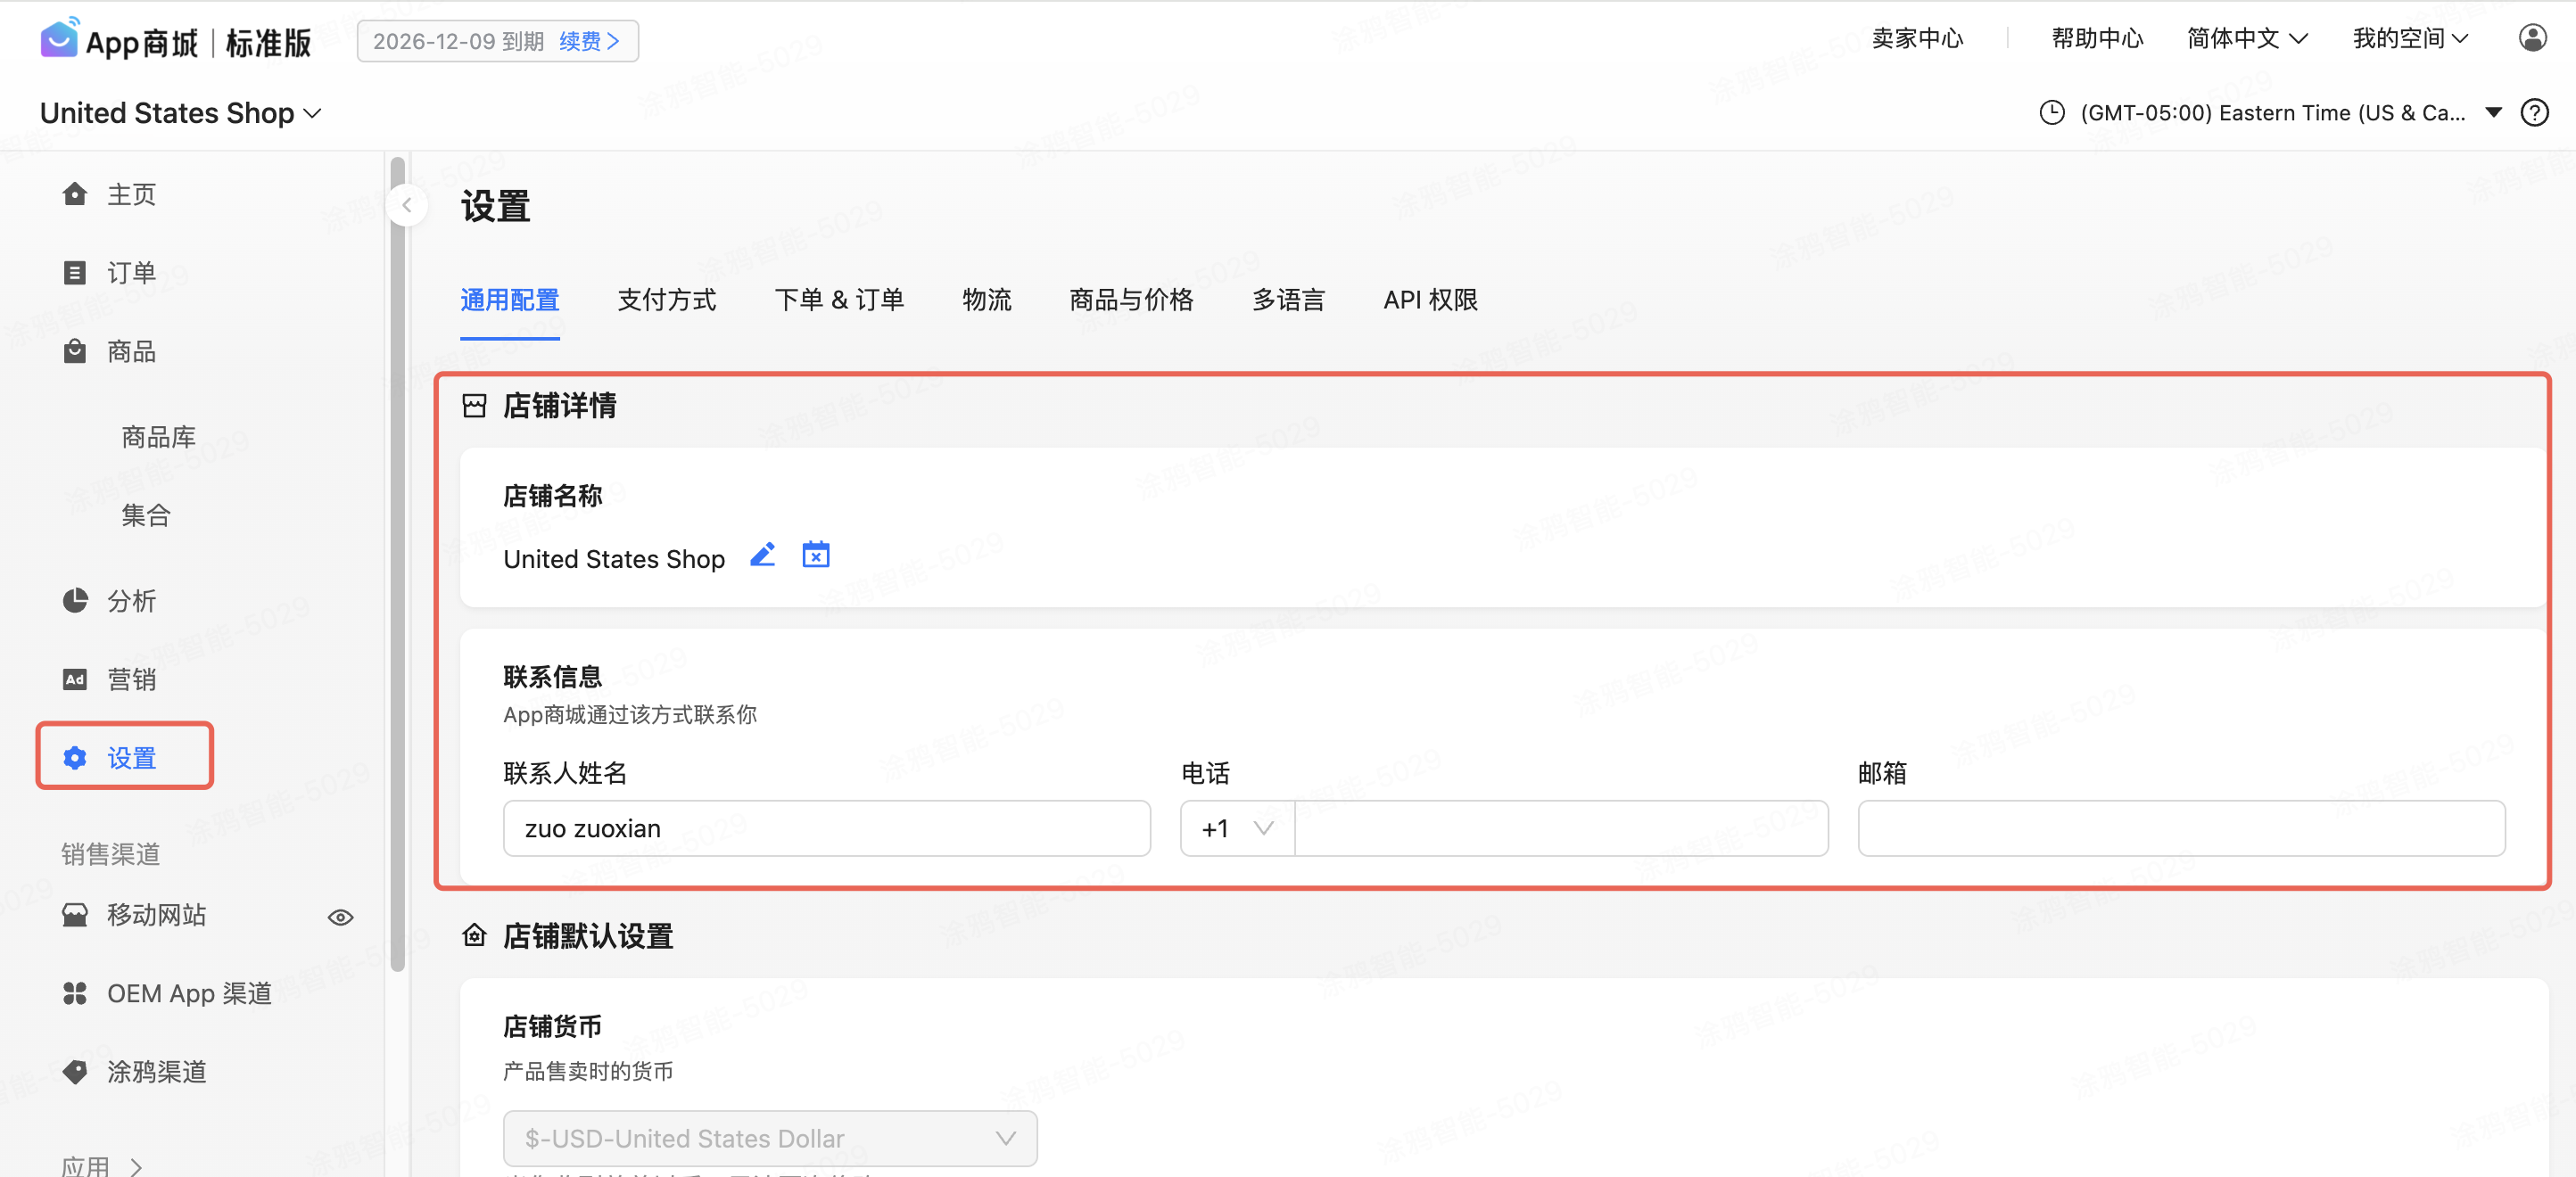Click the 邮箱 email input field
The width and height of the screenshot is (2576, 1177).
click(x=2180, y=828)
